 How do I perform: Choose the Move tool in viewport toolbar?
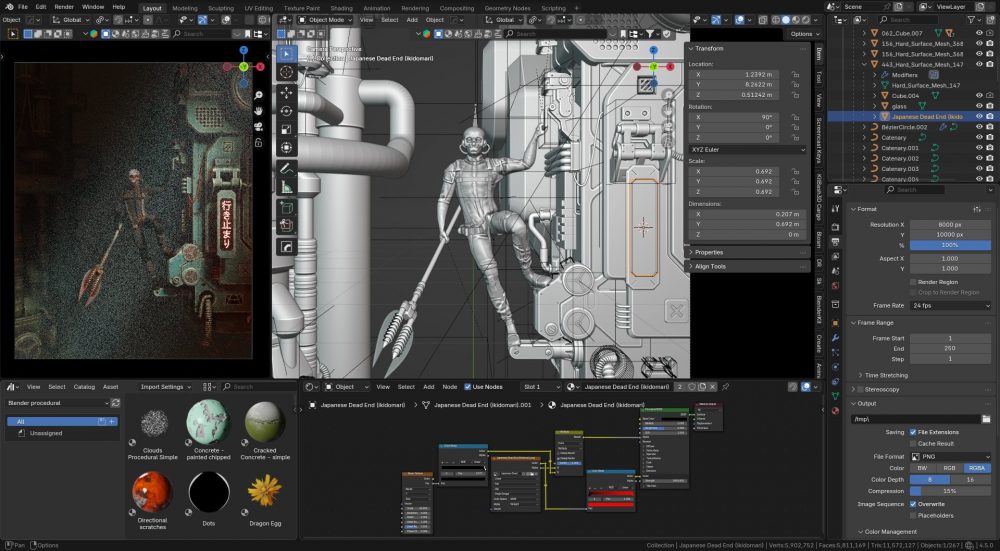286,92
